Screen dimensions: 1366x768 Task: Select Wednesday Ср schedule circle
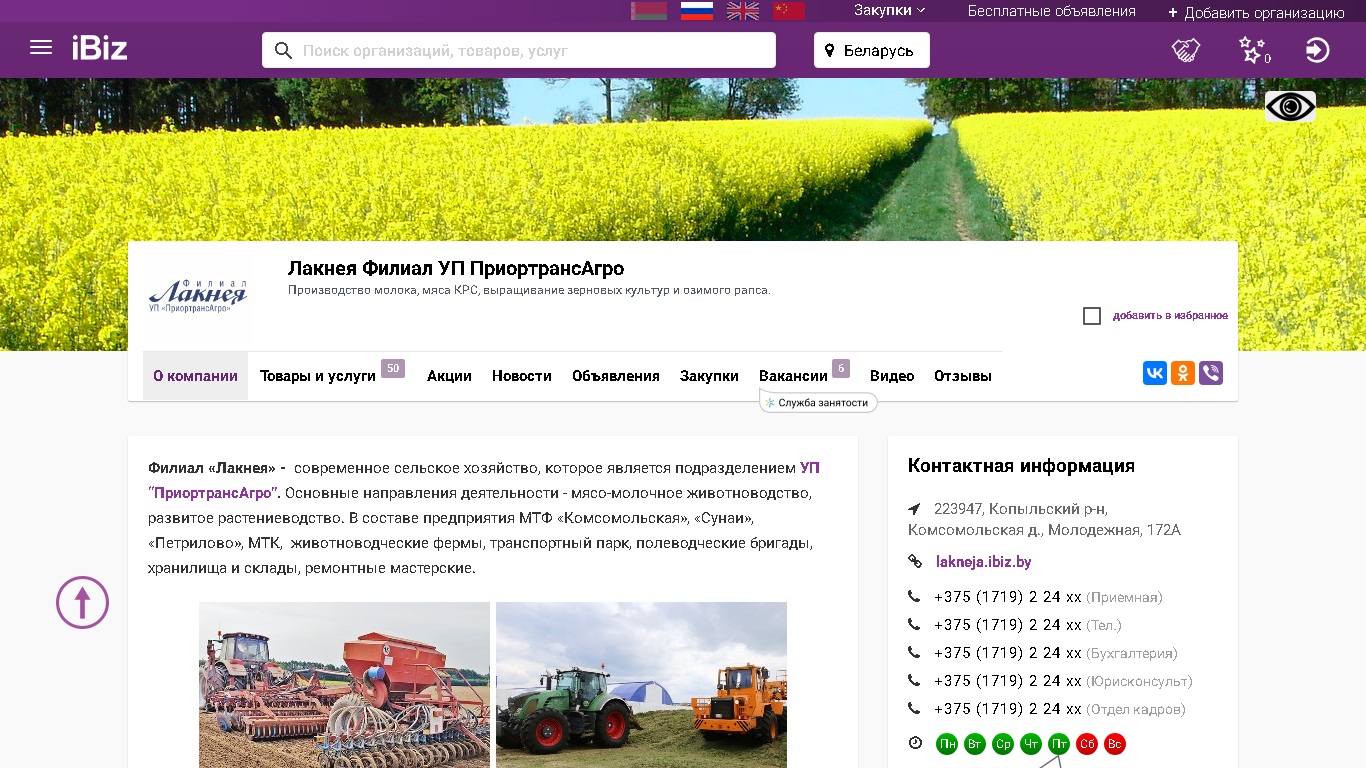pyautogui.click(x=1003, y=744)
